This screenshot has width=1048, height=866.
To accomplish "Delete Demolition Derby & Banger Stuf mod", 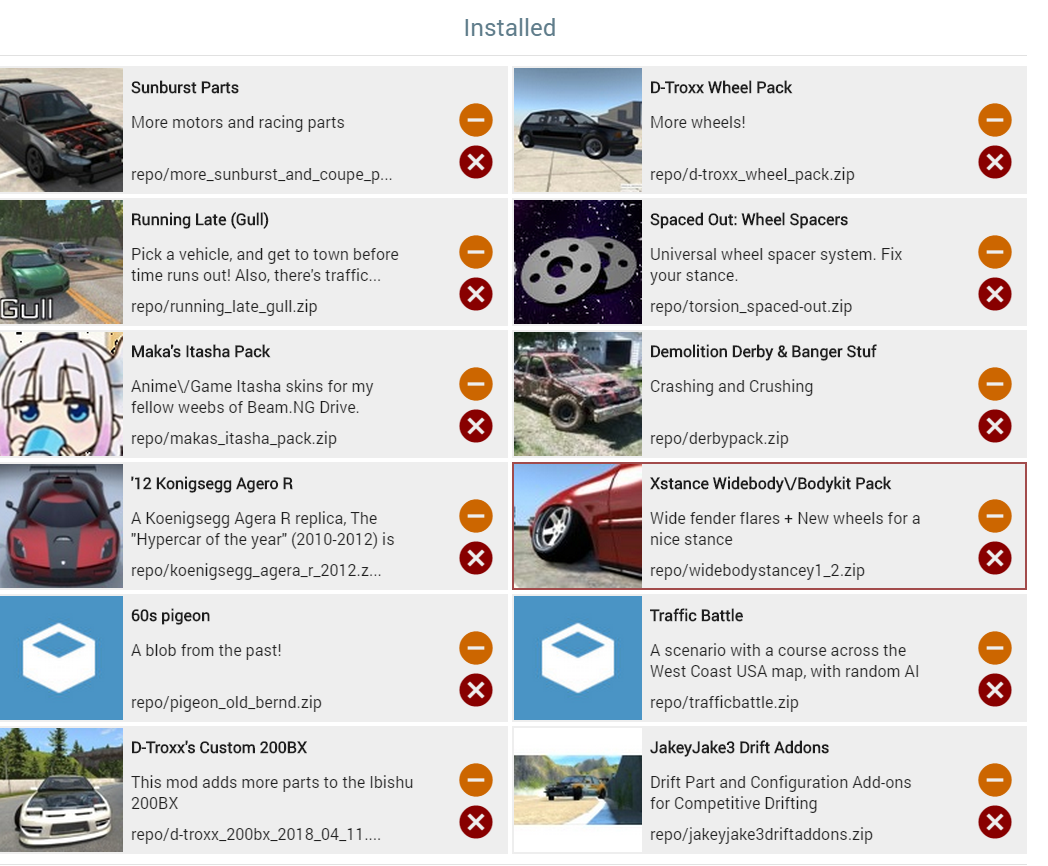I will point(995,426).
